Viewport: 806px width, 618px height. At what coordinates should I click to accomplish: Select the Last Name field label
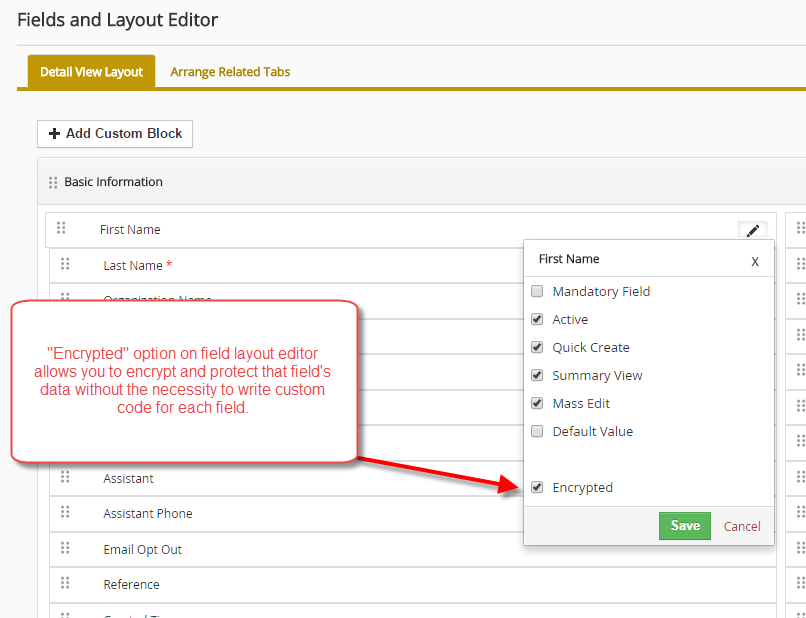pyautogui.click(x=133, y=265)
